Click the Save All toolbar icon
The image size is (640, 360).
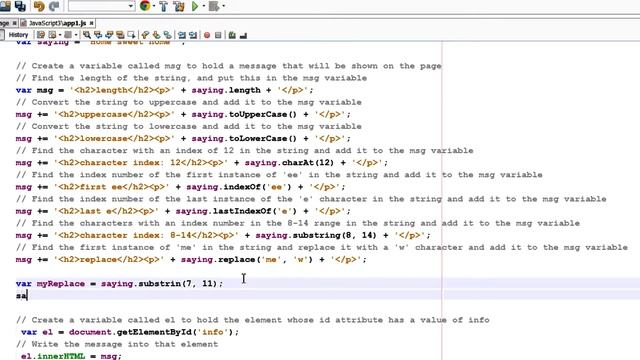point(20,6)
